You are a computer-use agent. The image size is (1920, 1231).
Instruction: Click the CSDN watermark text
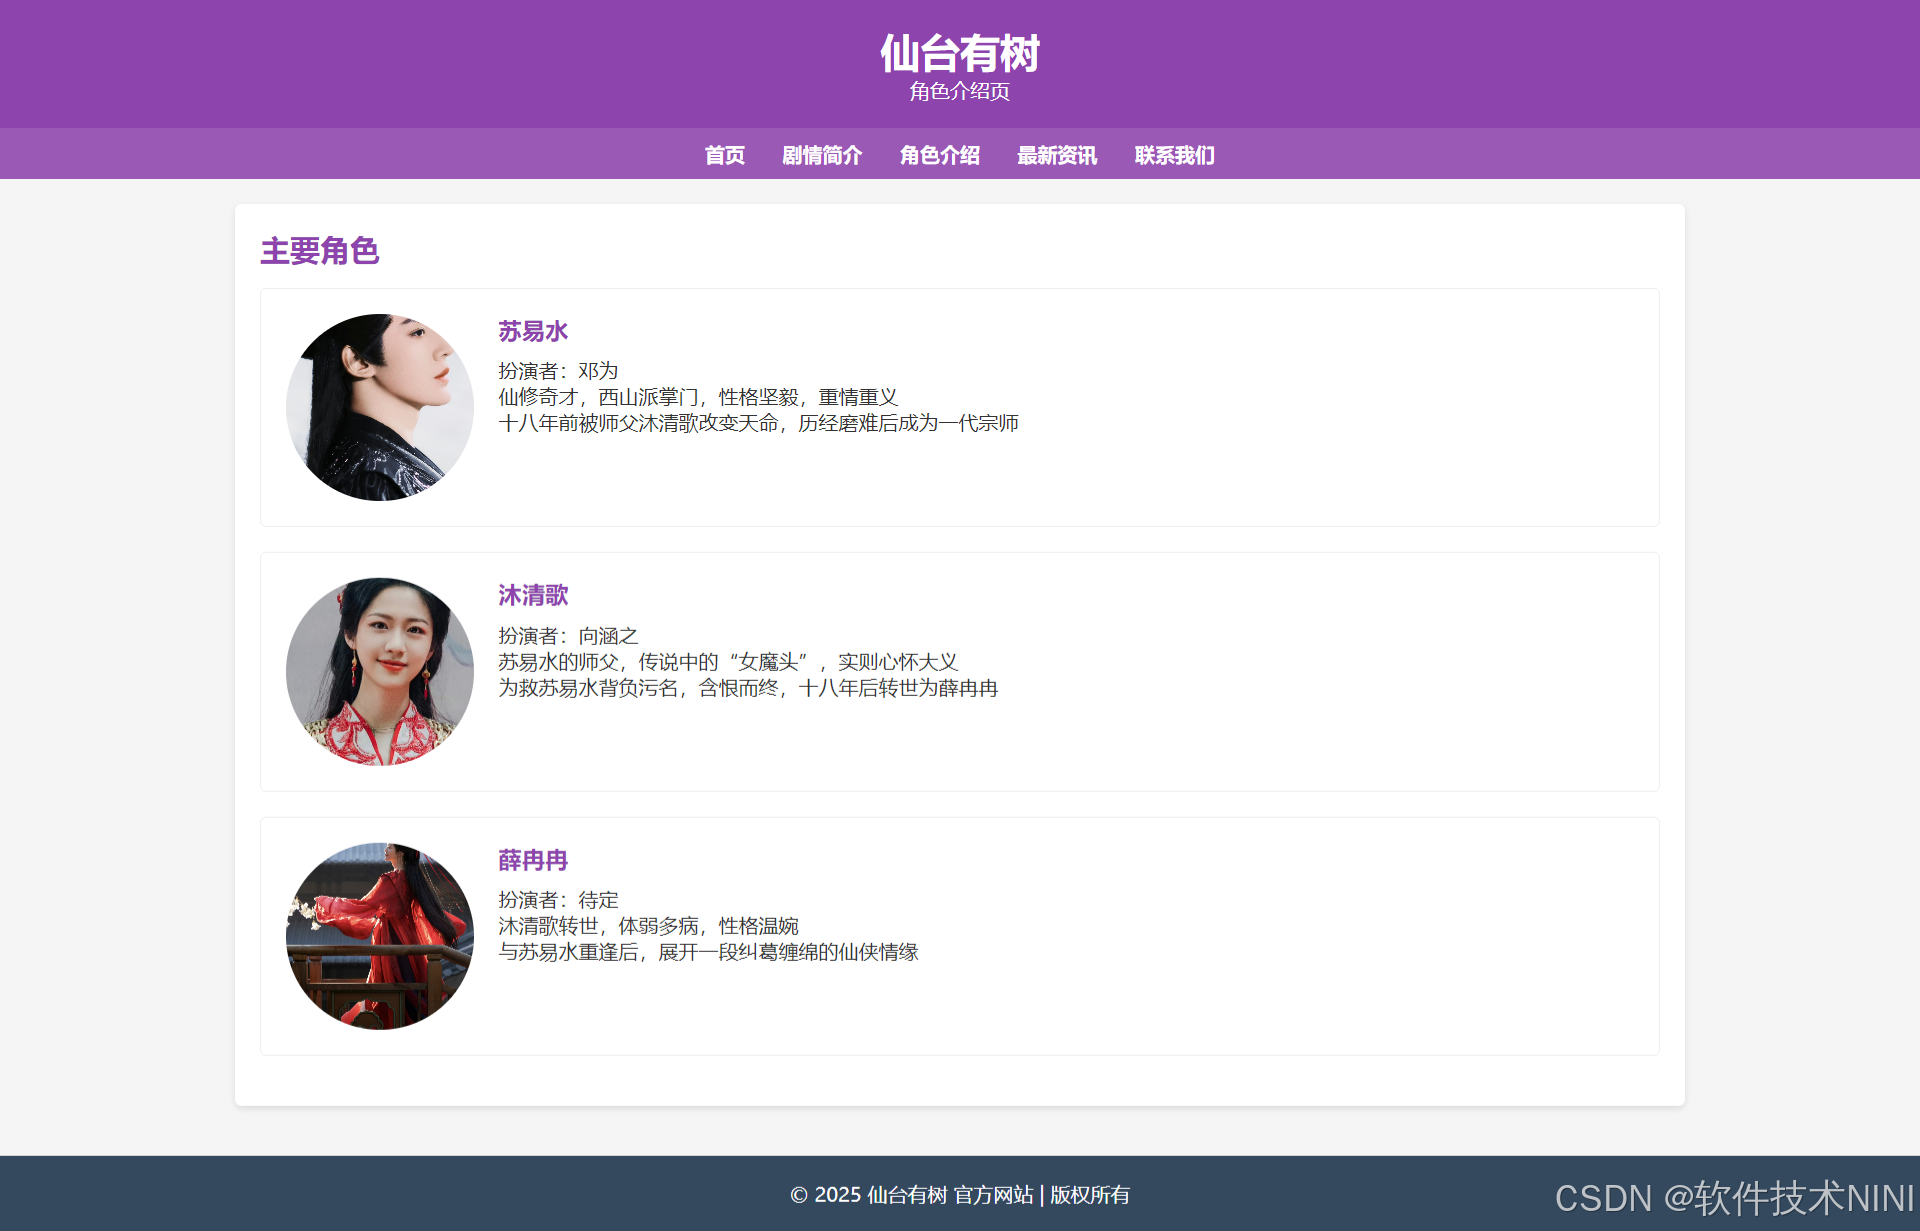coord(1733,1198)
